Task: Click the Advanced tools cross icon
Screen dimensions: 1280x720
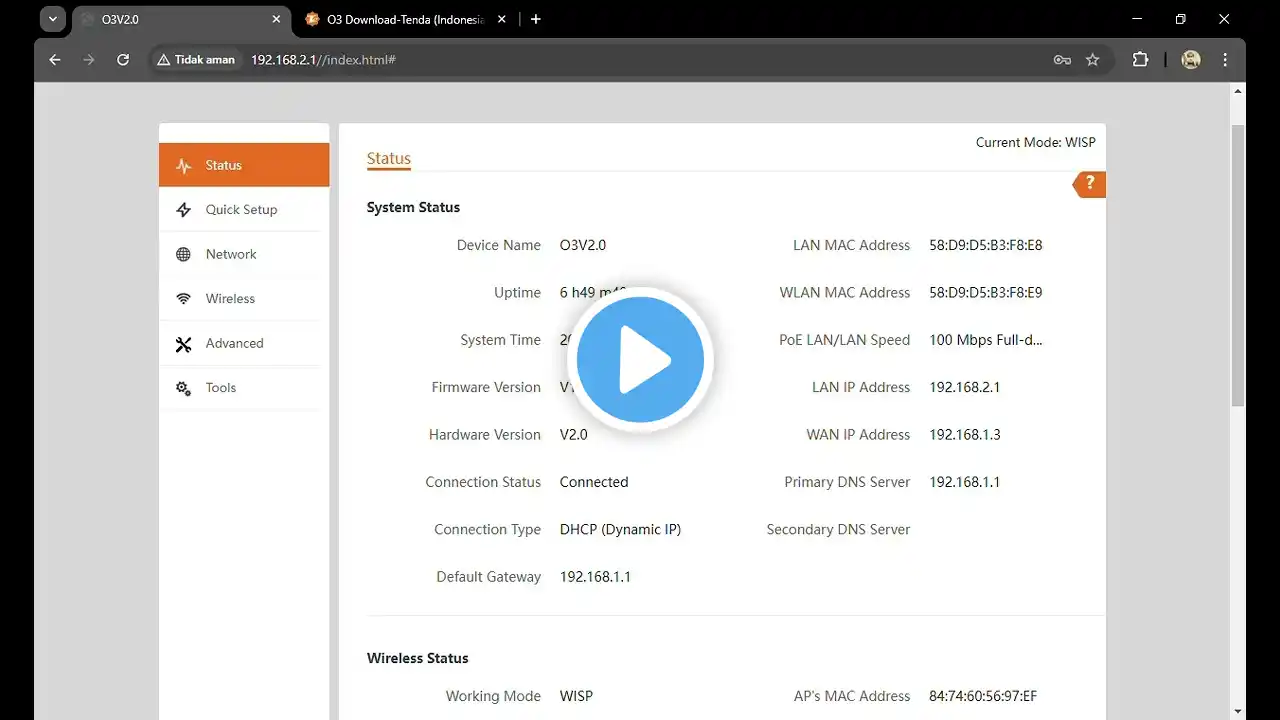Action: click(x=183, y=344)
